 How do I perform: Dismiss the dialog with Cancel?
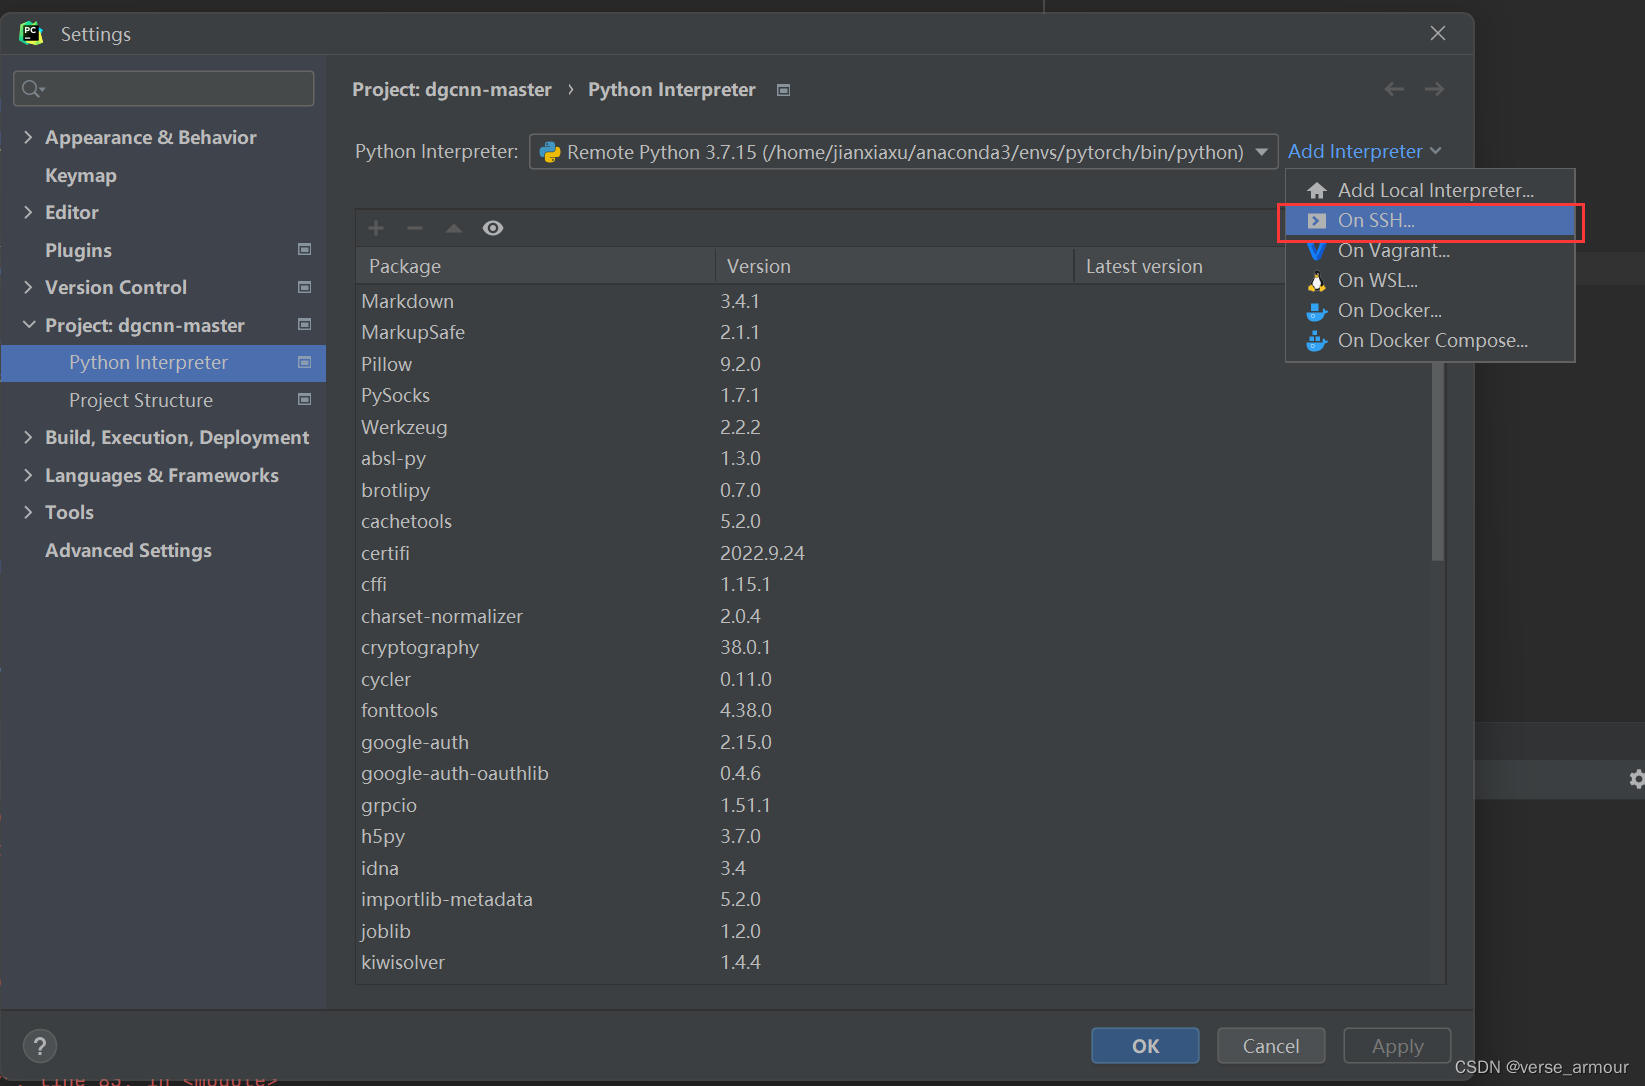pos(1270,1045)
